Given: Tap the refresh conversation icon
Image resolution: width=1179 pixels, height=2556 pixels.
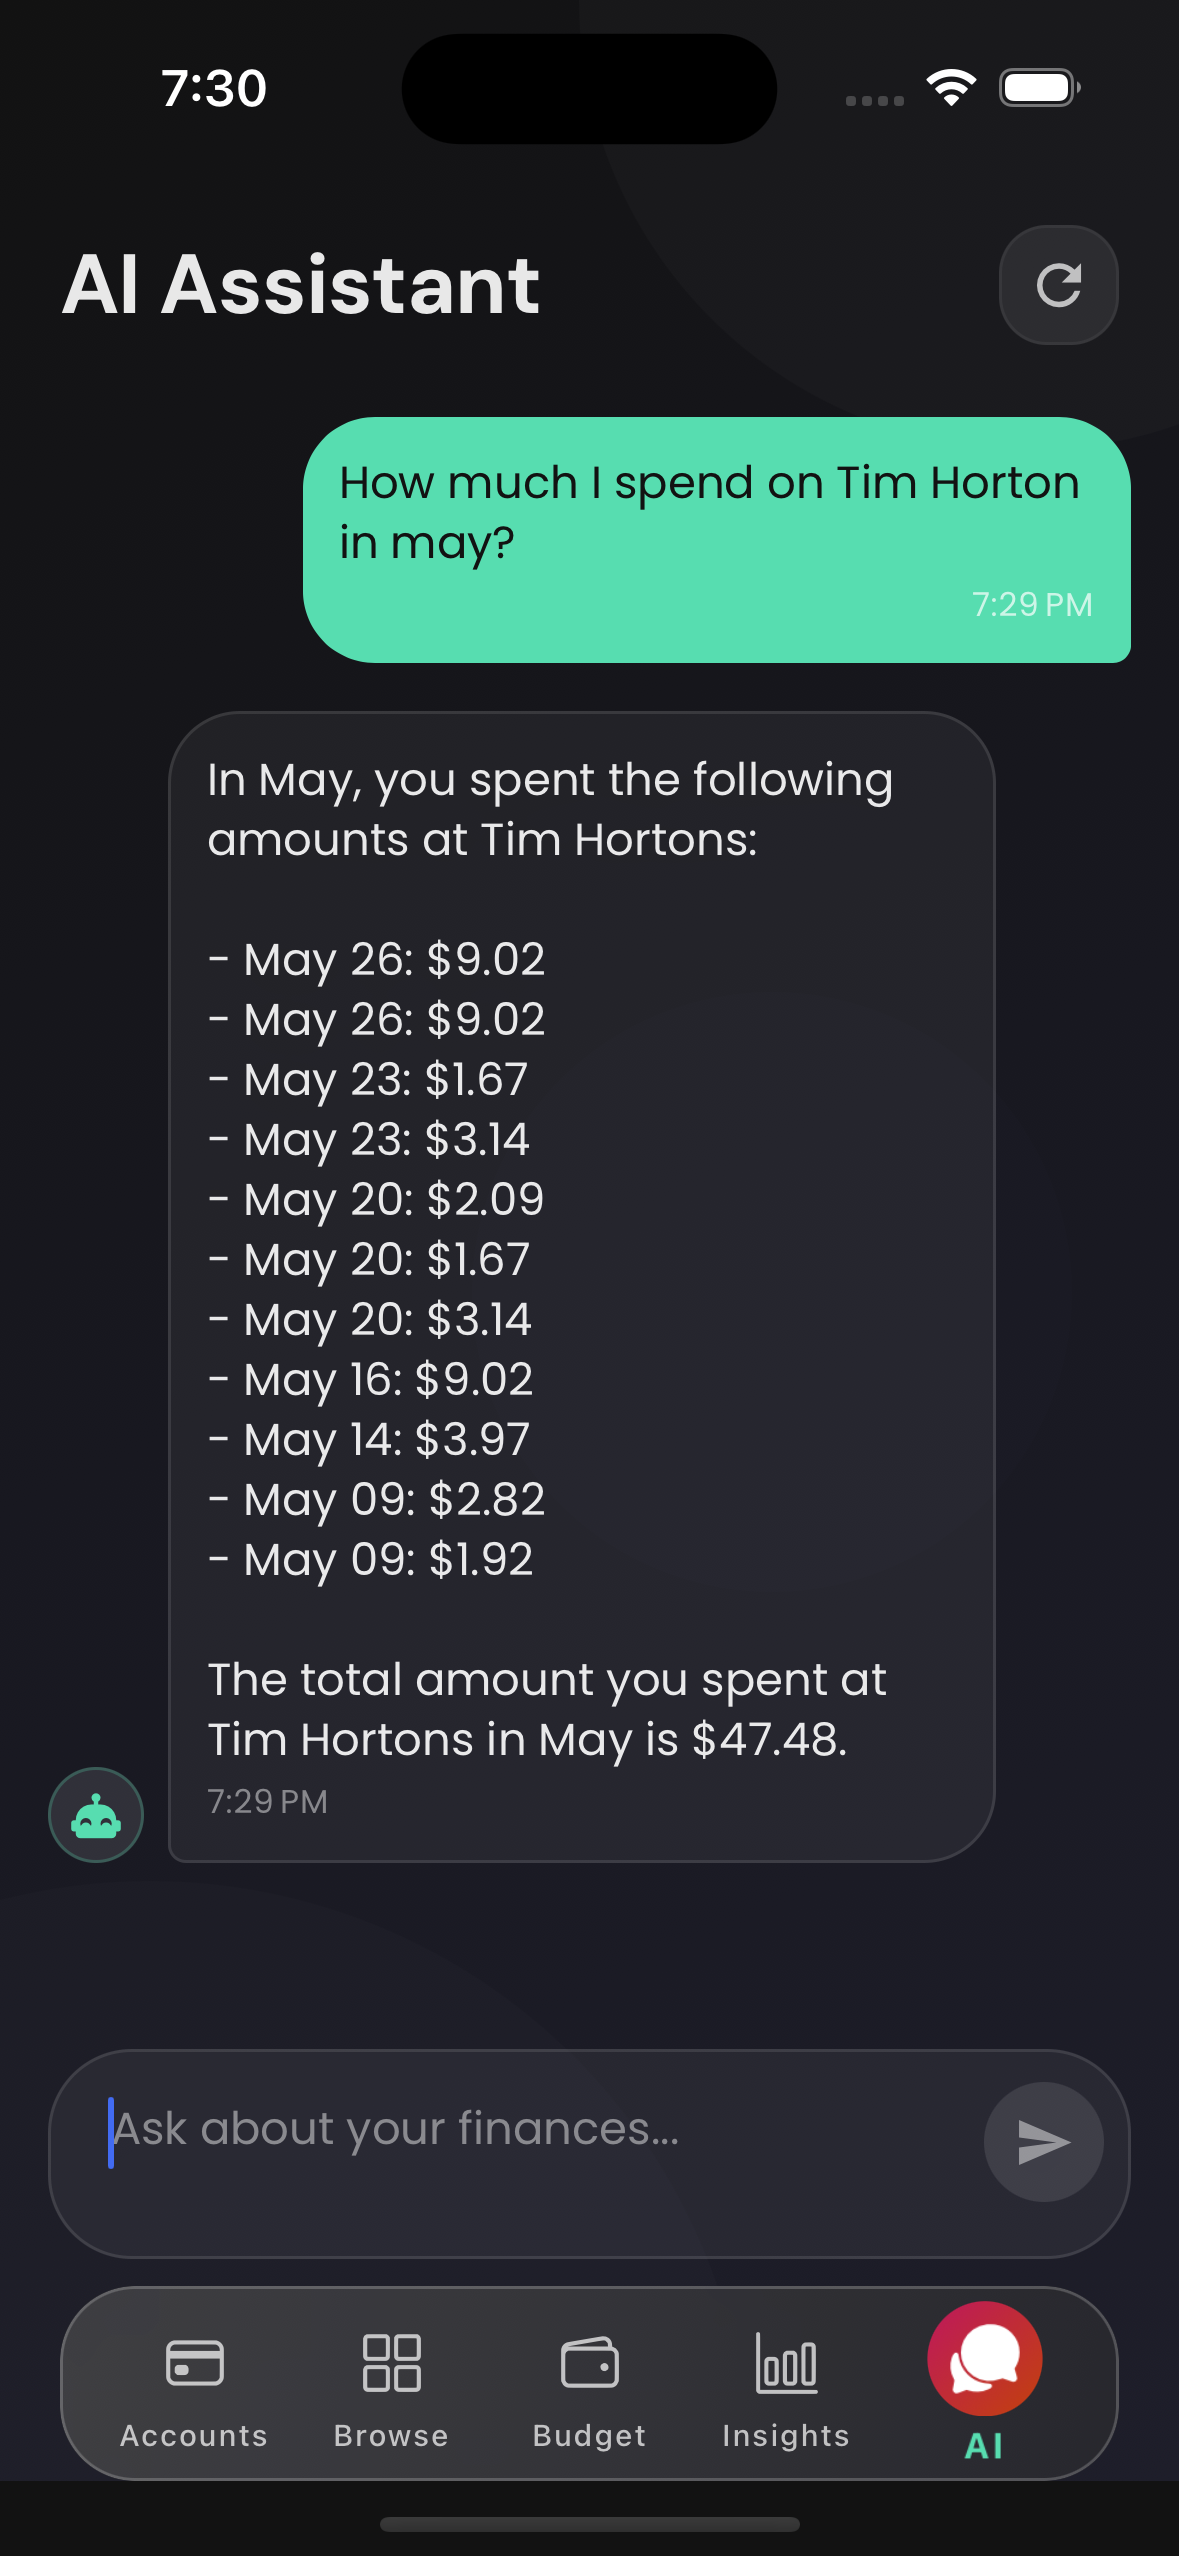Looking at the screenshot, I should tap(1058, 285).
